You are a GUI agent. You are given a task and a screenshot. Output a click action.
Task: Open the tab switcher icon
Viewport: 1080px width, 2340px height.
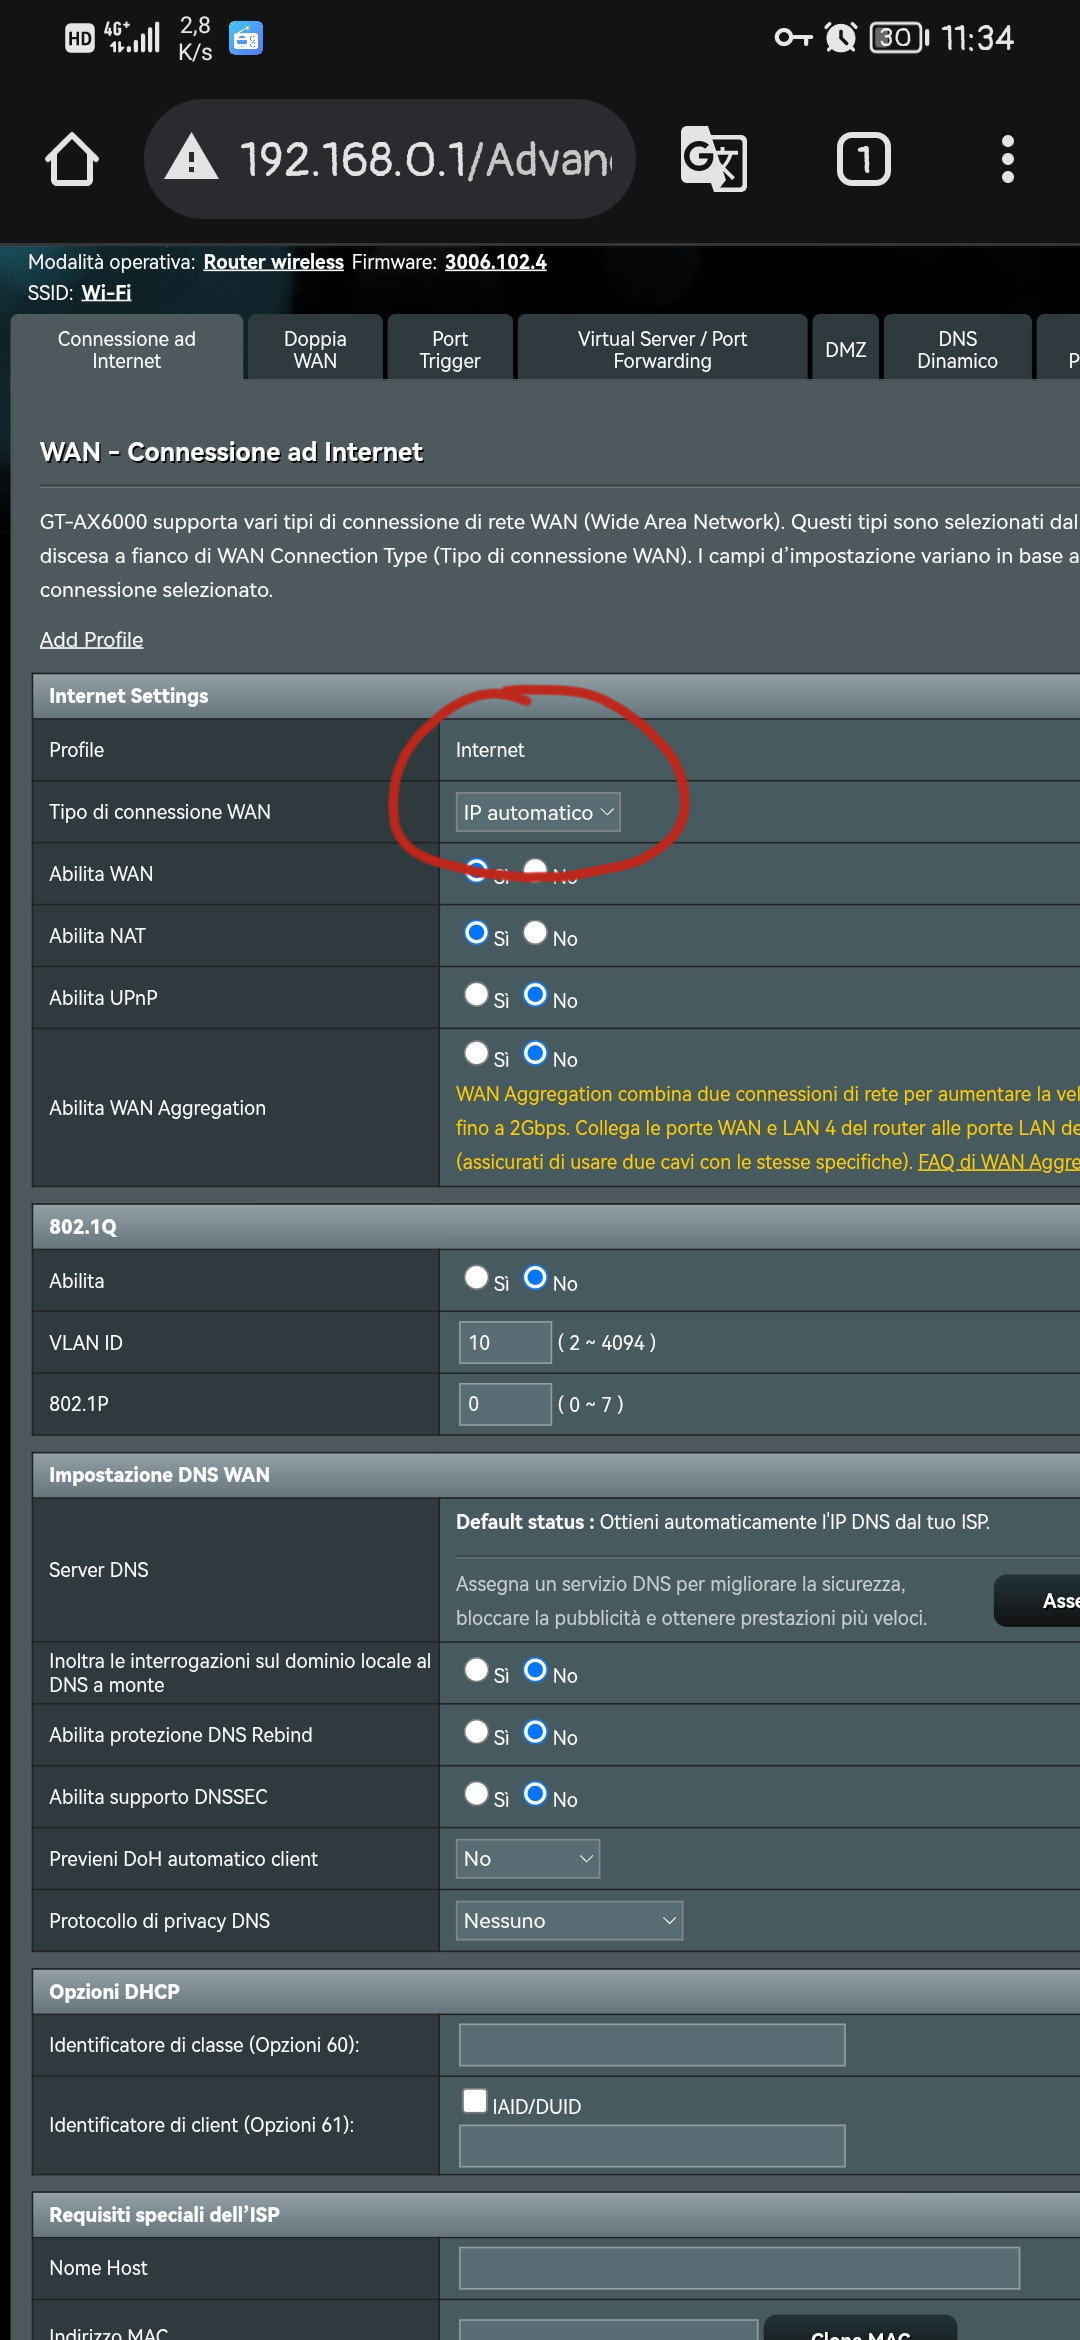[x=863, y=159]
